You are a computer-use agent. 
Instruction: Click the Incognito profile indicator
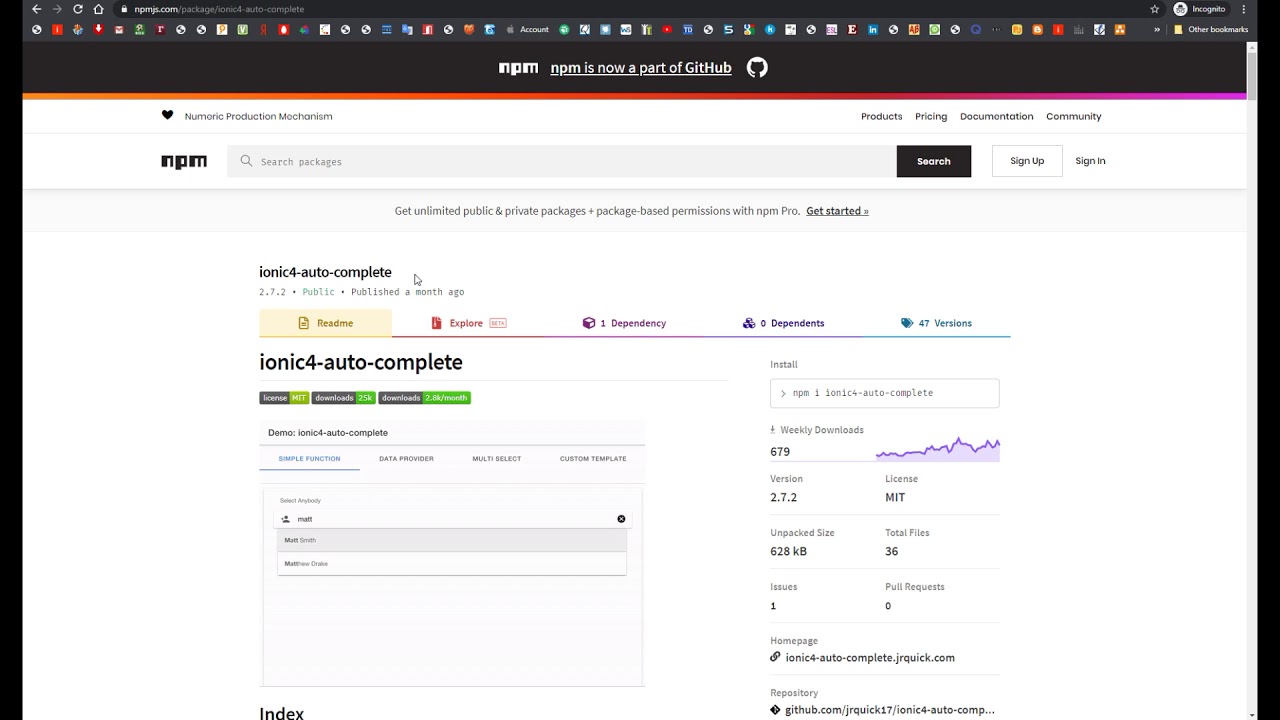(x=1200, y=9)
